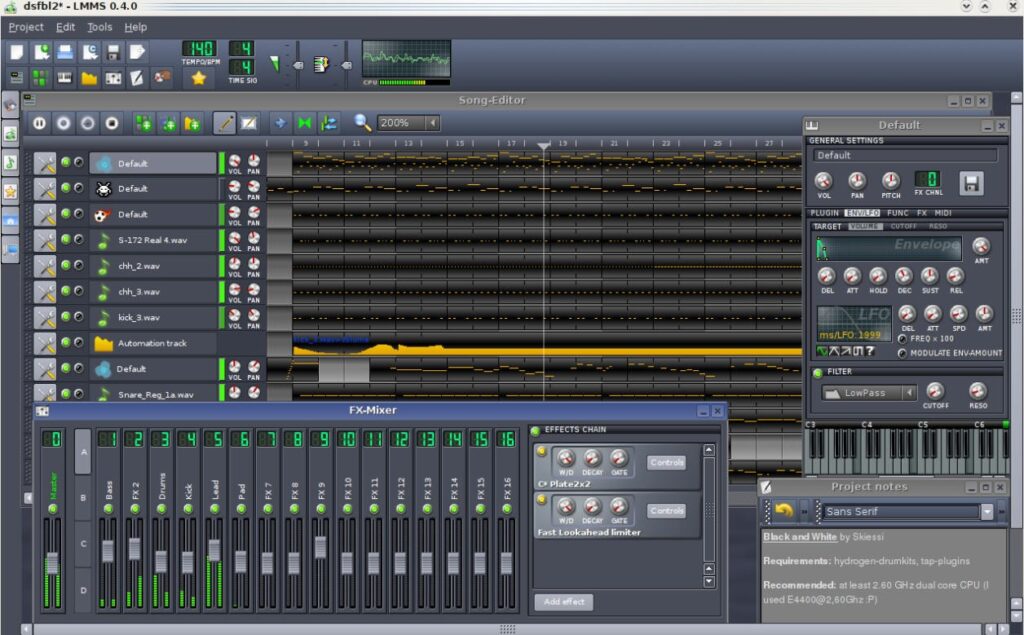Select the edit mode tool beside pencil
Viewport: 1024px width, 635px height.
(249, 123)
